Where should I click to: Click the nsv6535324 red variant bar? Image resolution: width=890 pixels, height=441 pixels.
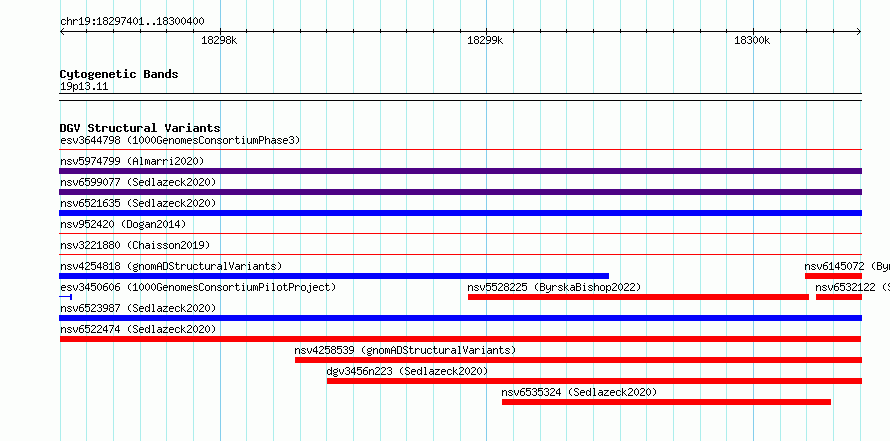[666, 402]
